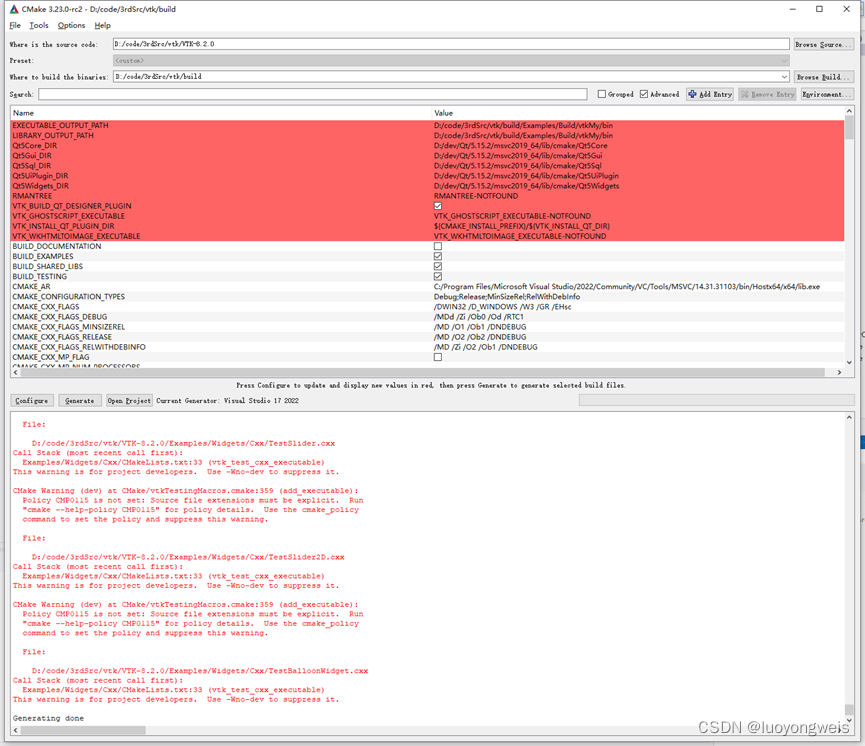Open the Options menu
The height and width of the screenshot is (746, 865).
70,25
